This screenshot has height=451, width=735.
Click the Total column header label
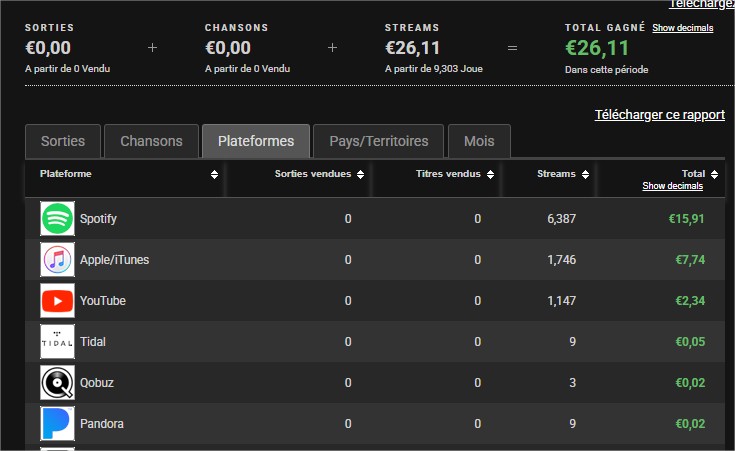coord(693,173)
